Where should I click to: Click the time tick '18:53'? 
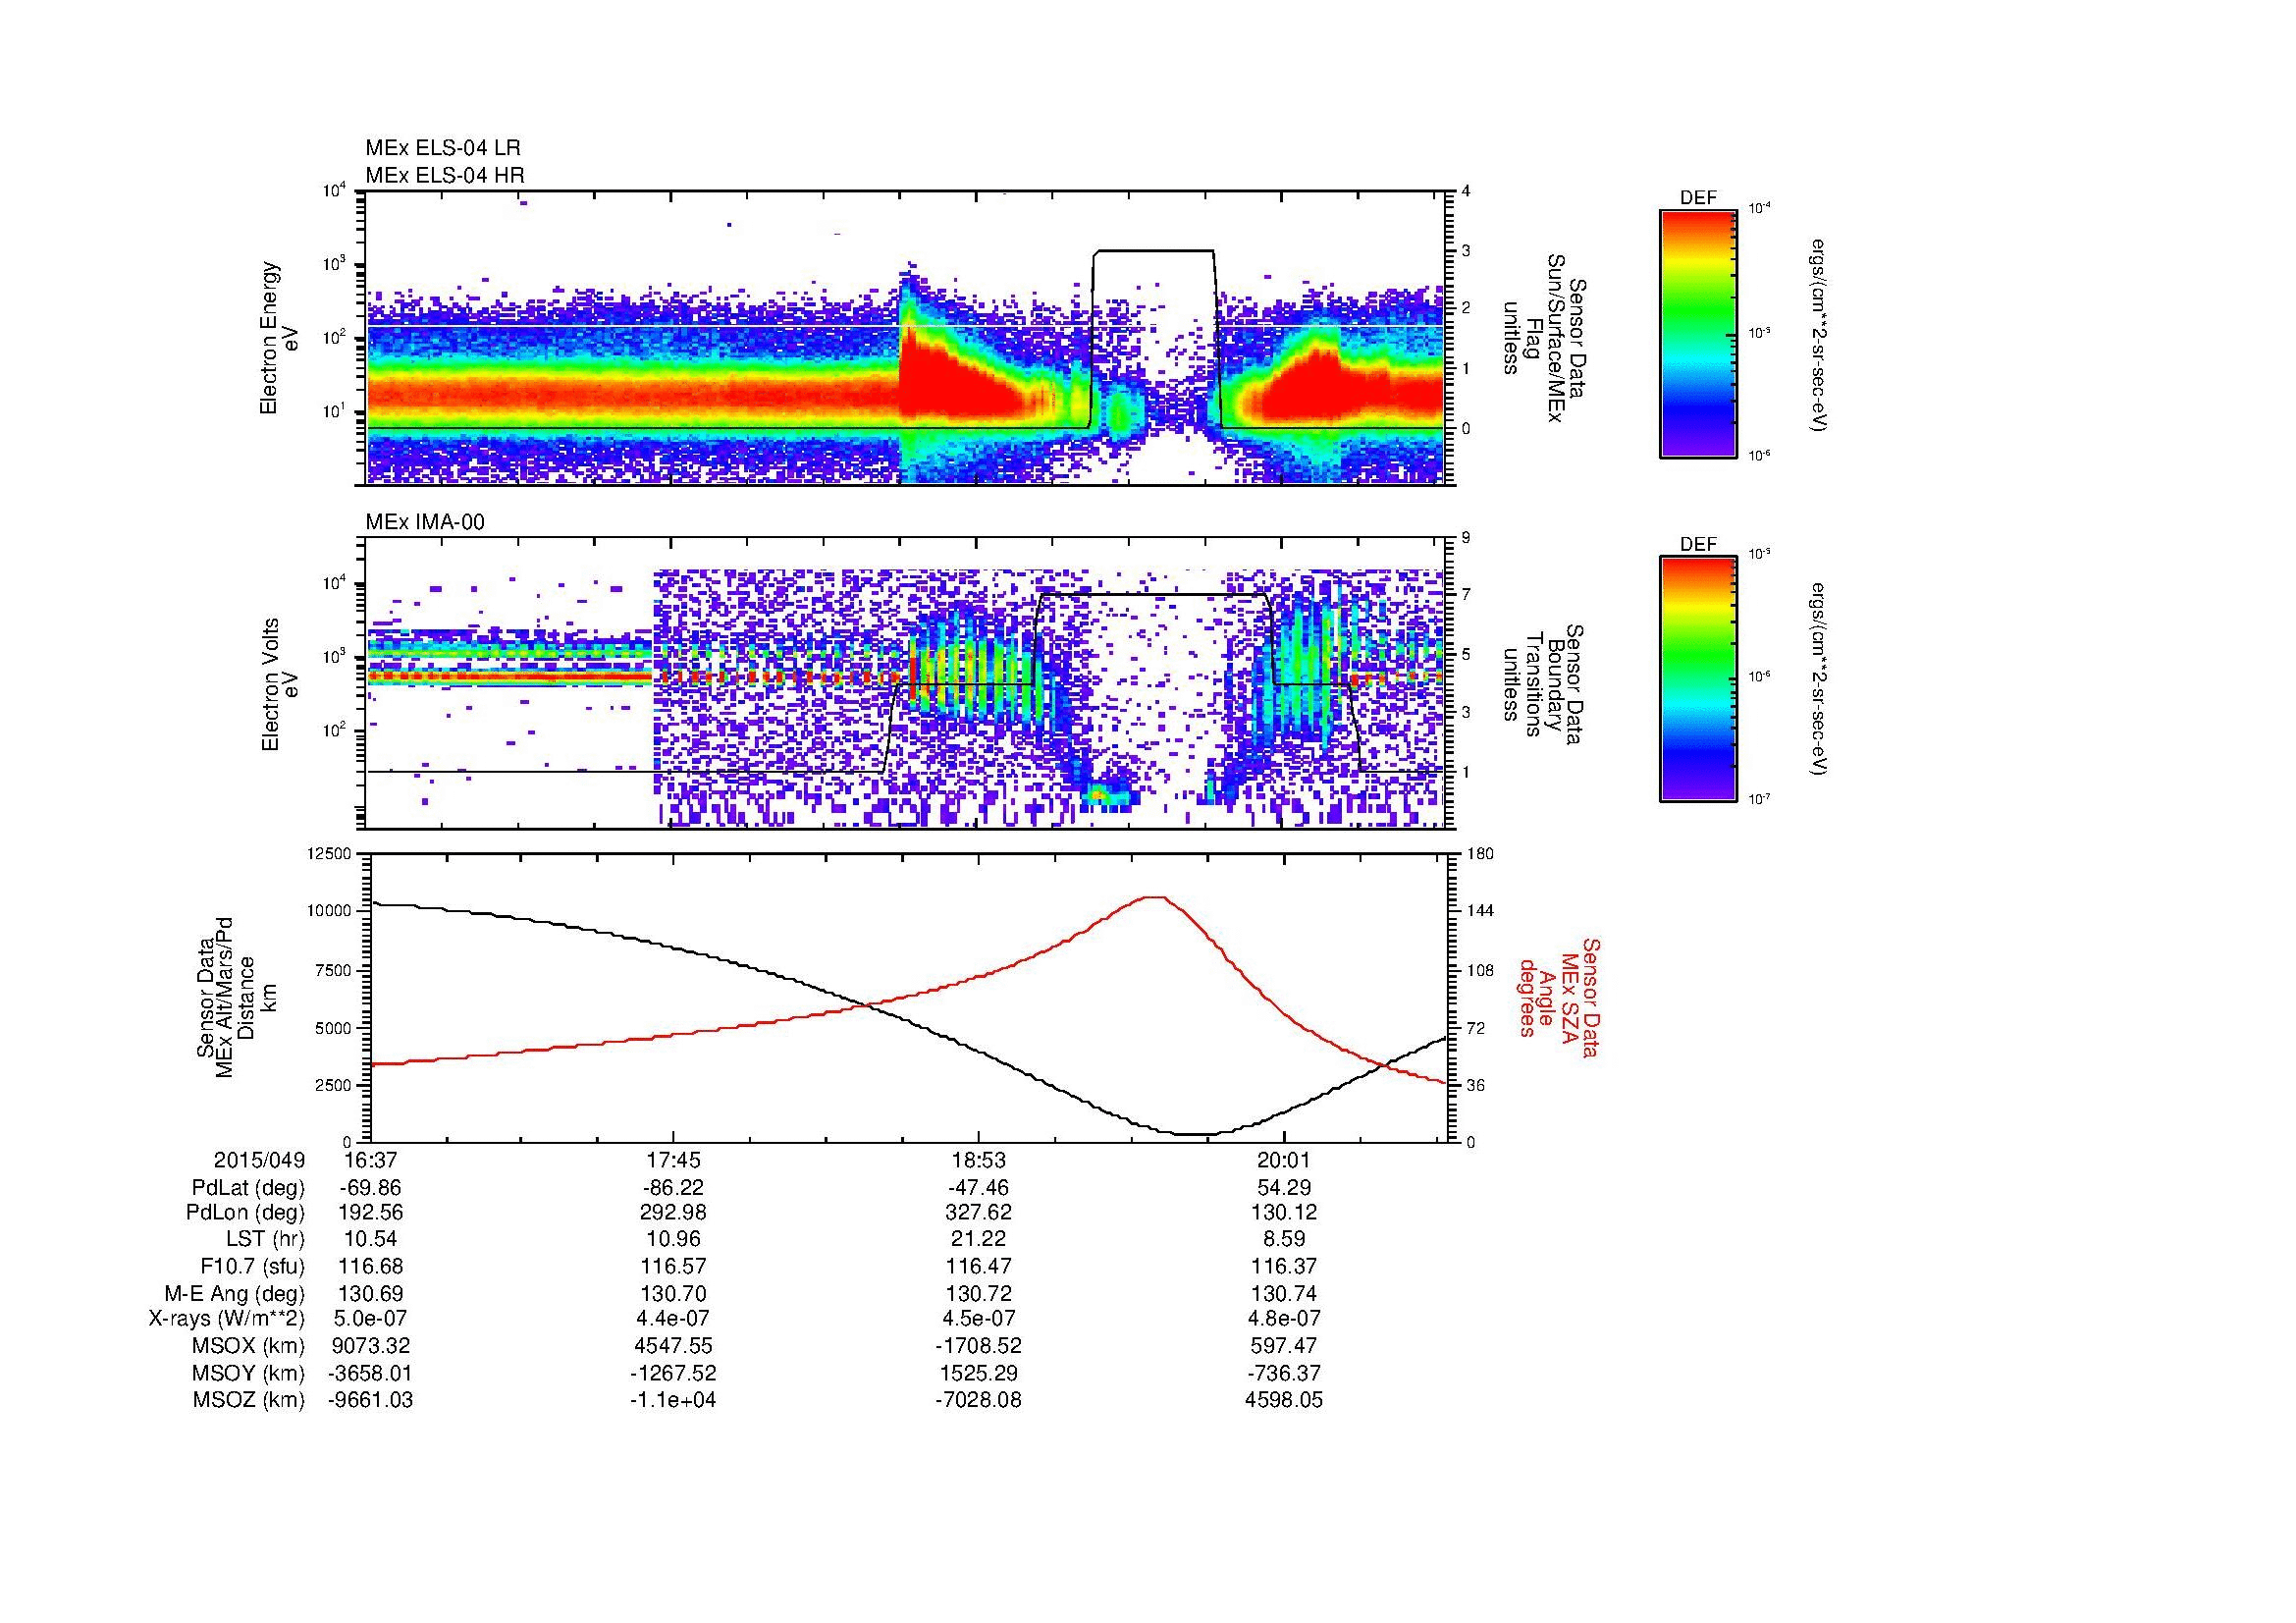(978, 1160)
